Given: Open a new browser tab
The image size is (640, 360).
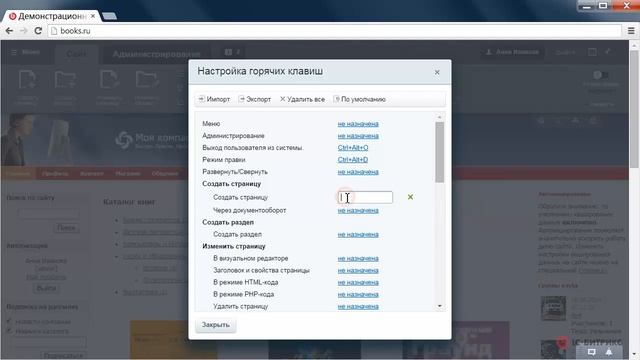Looking at the screenshot, I should pos(109,16).
